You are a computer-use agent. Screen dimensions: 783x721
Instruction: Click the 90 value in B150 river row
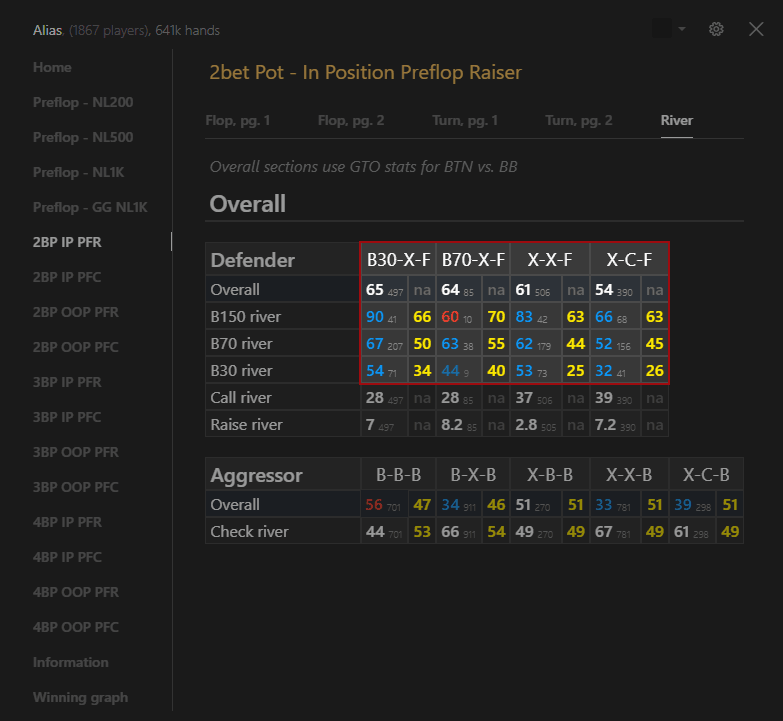[x=375, y=317]
